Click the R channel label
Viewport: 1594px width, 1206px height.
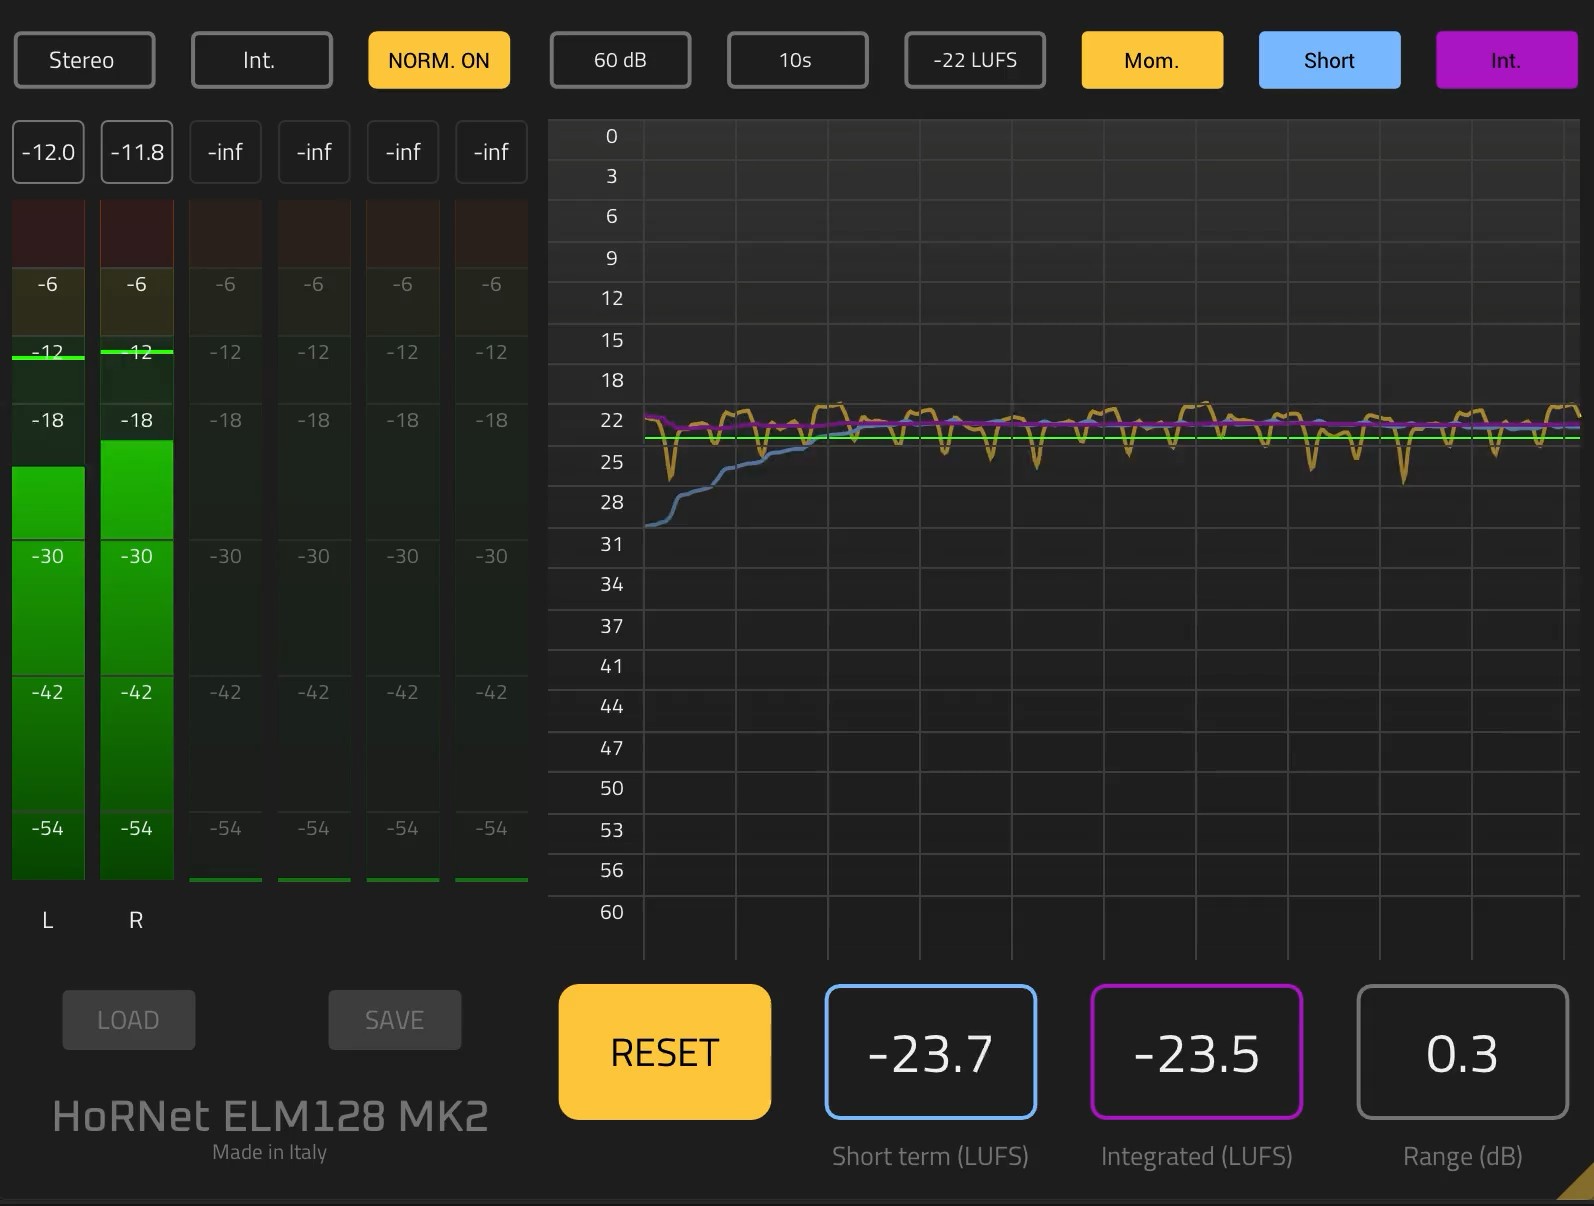[x=136, y=920]
